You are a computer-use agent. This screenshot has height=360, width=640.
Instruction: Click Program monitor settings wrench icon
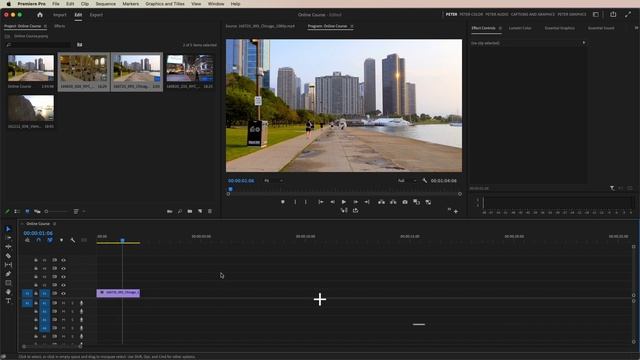(424, 180)
